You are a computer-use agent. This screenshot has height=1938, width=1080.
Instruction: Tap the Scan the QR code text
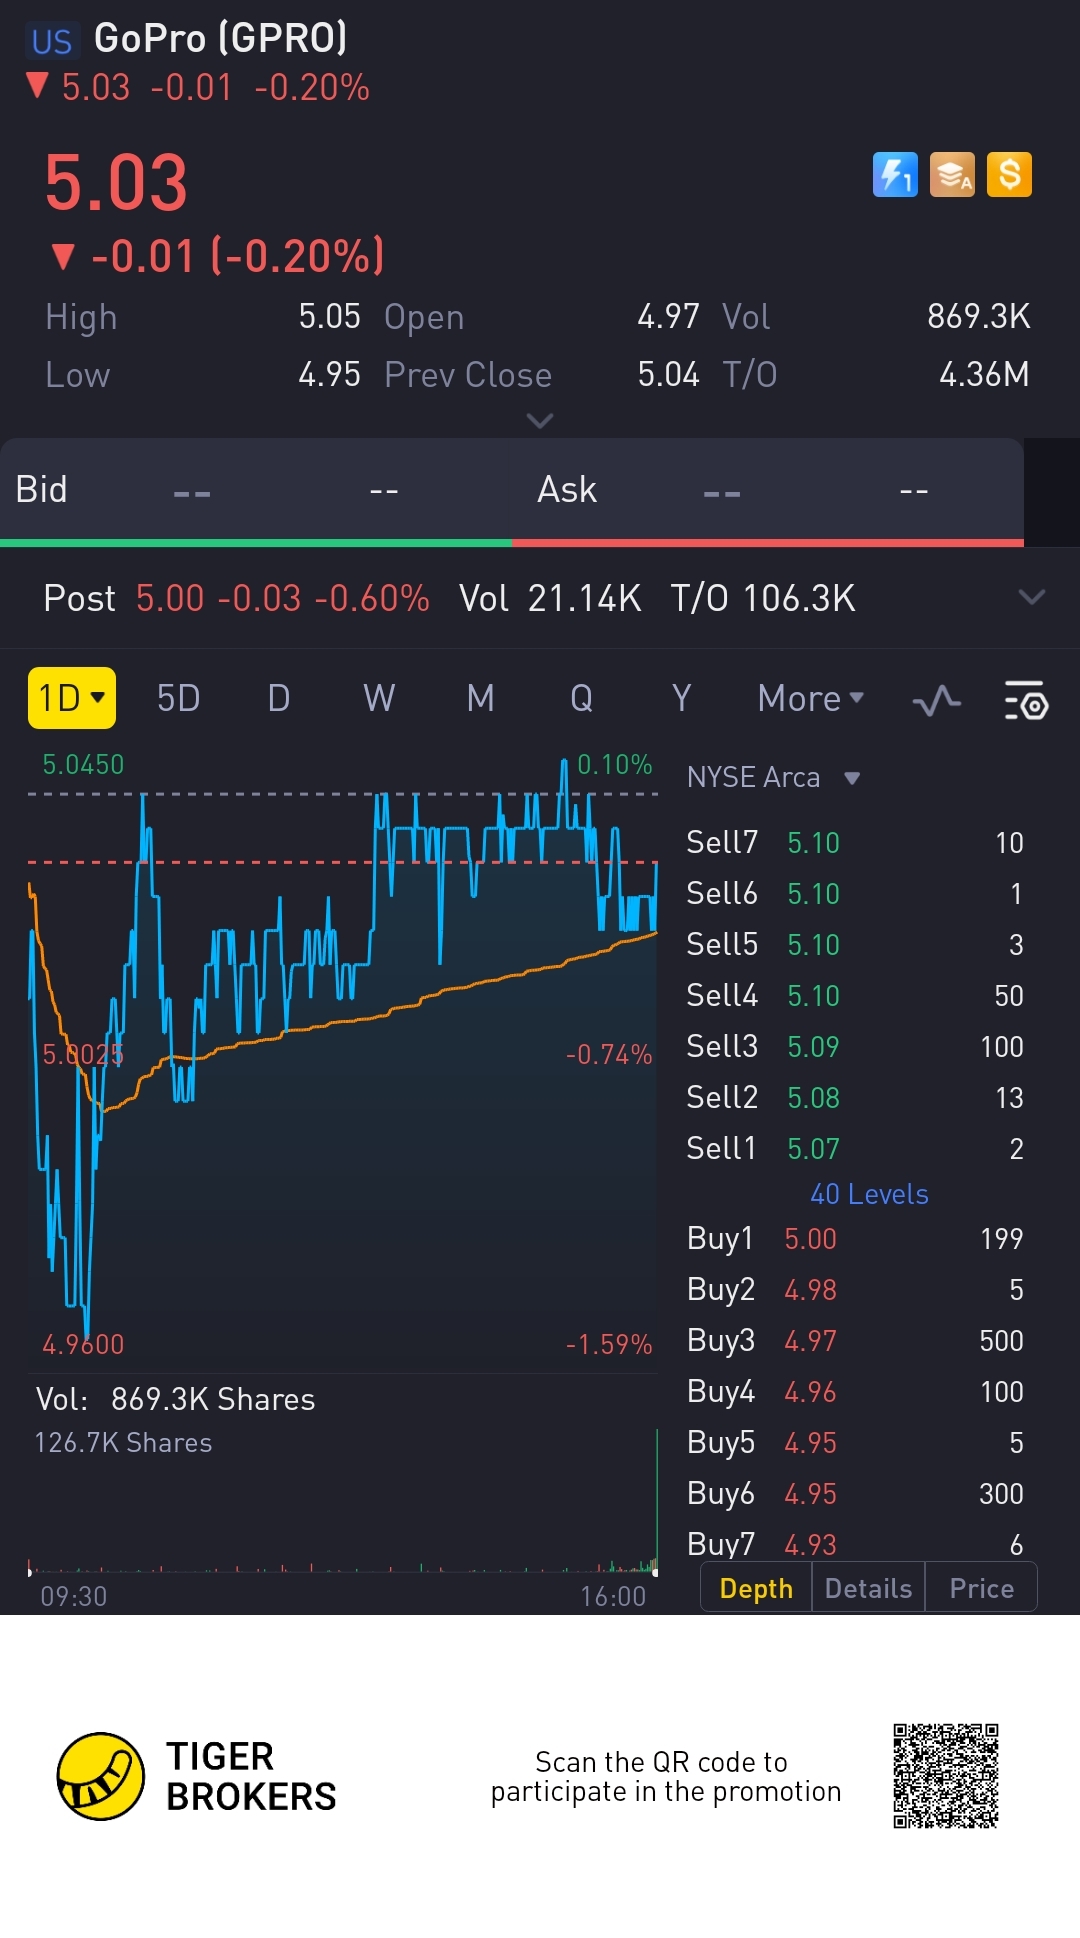(x=666, y=1776)
